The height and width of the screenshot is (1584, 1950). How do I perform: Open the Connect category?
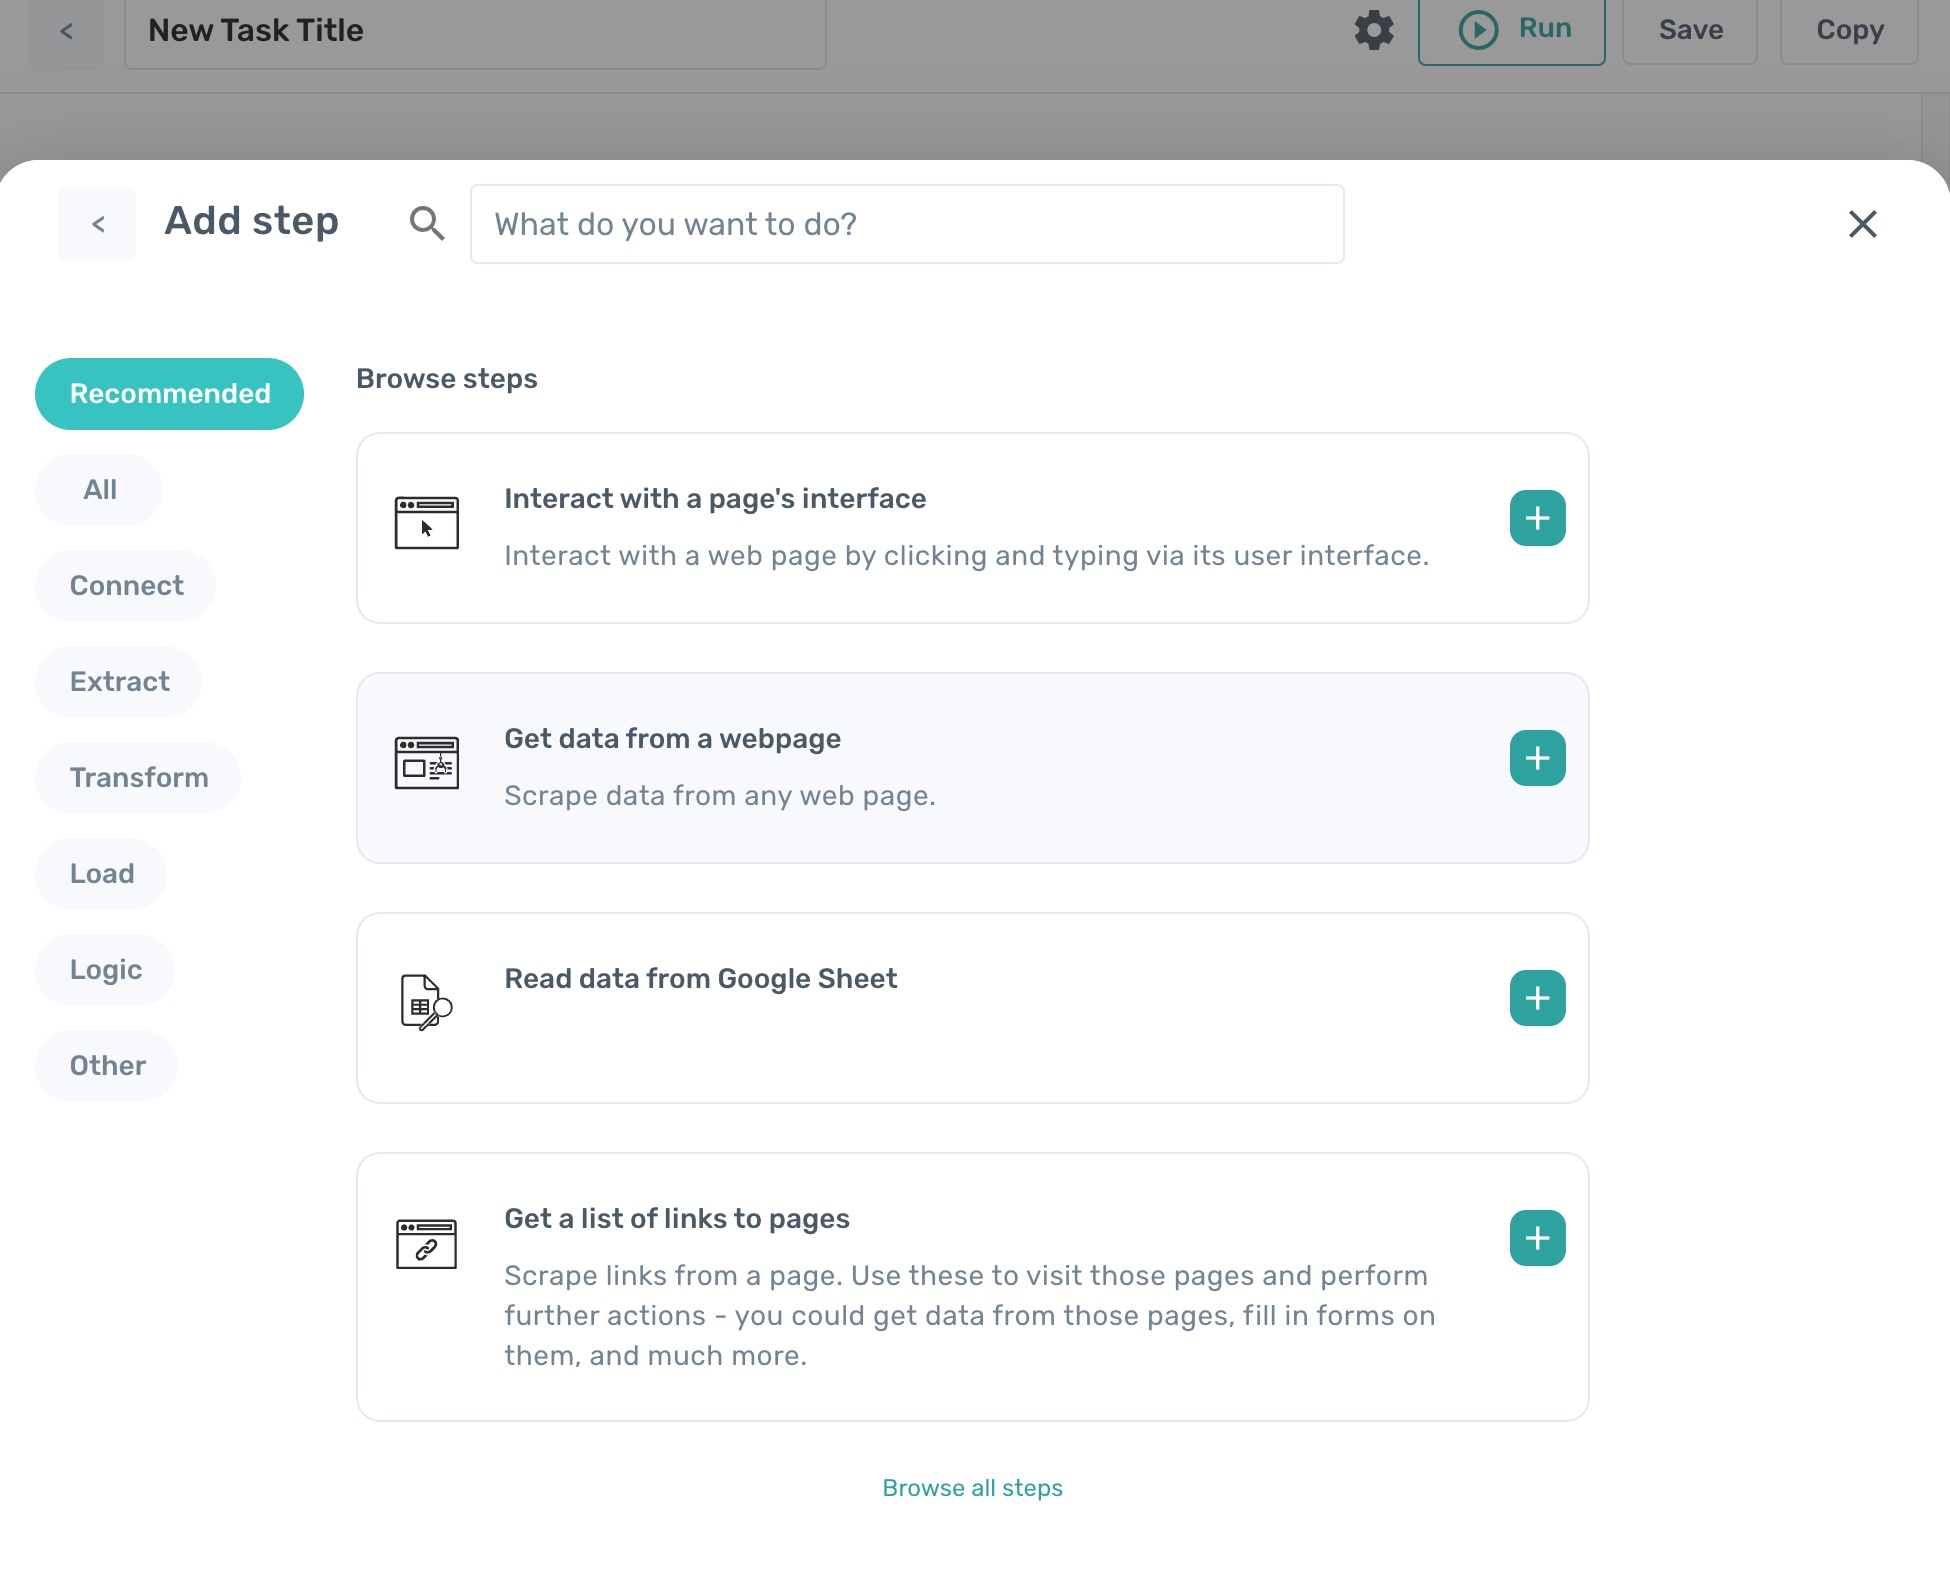[126, 586]
